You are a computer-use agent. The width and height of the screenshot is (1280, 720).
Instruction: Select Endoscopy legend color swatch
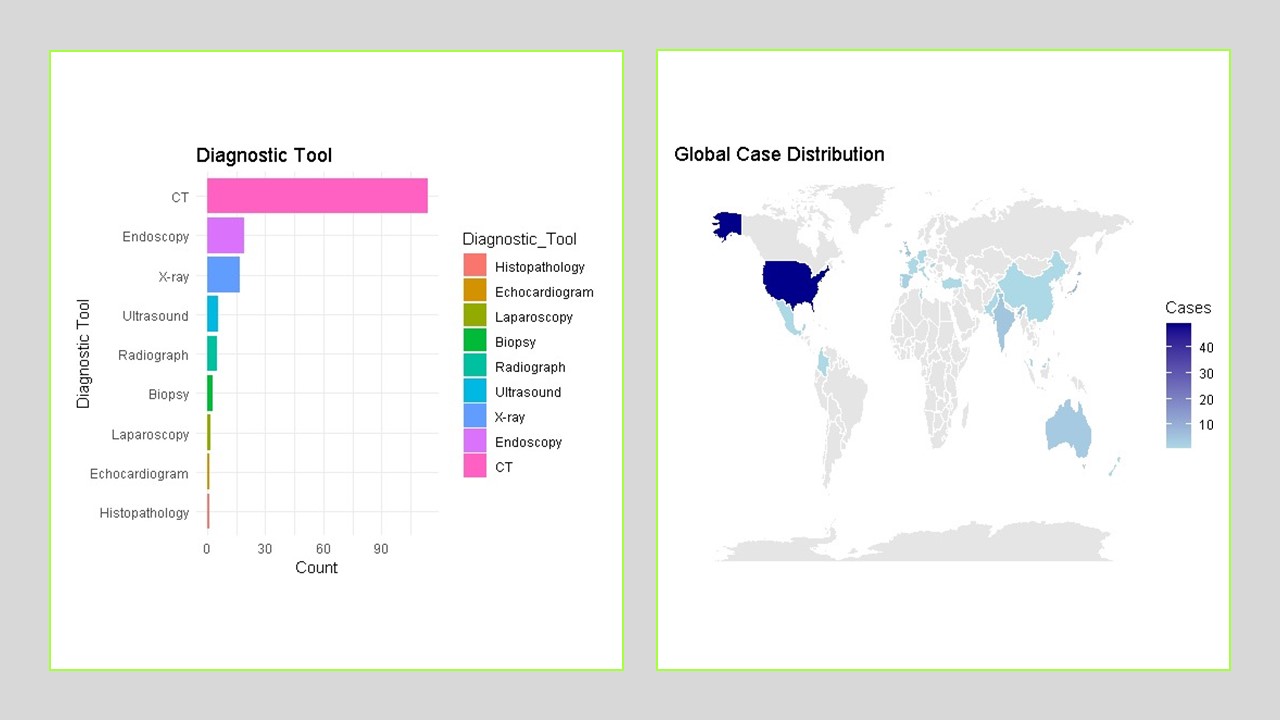coord(475,441)
